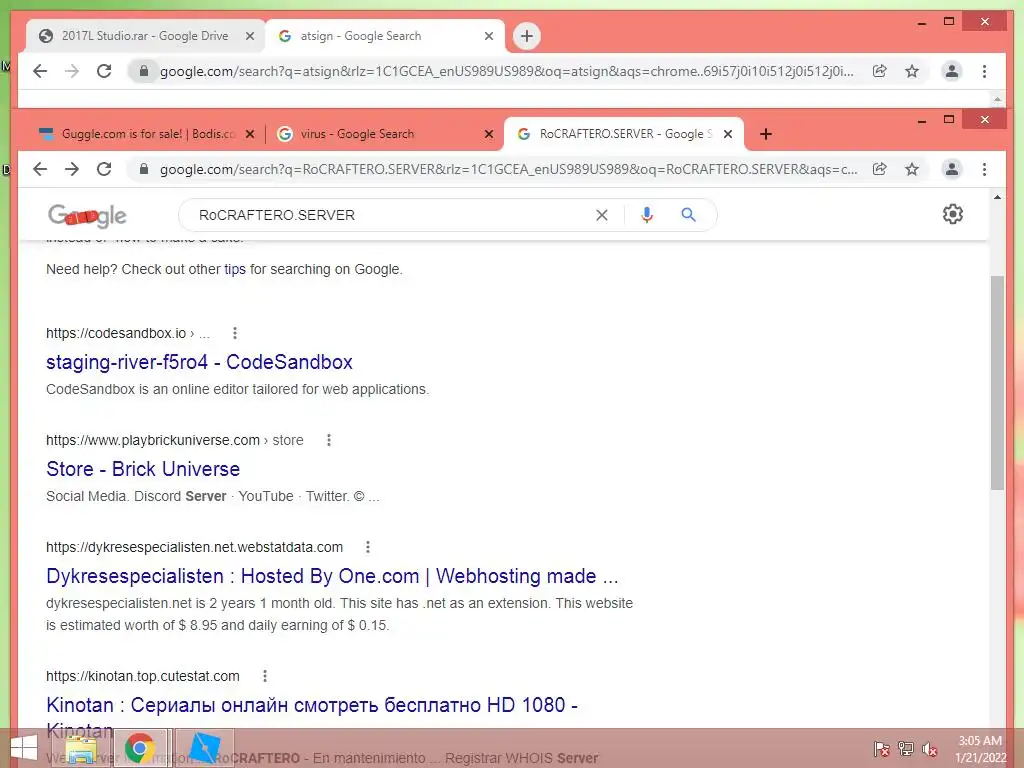Open Store - Brick Universe result

143,469
